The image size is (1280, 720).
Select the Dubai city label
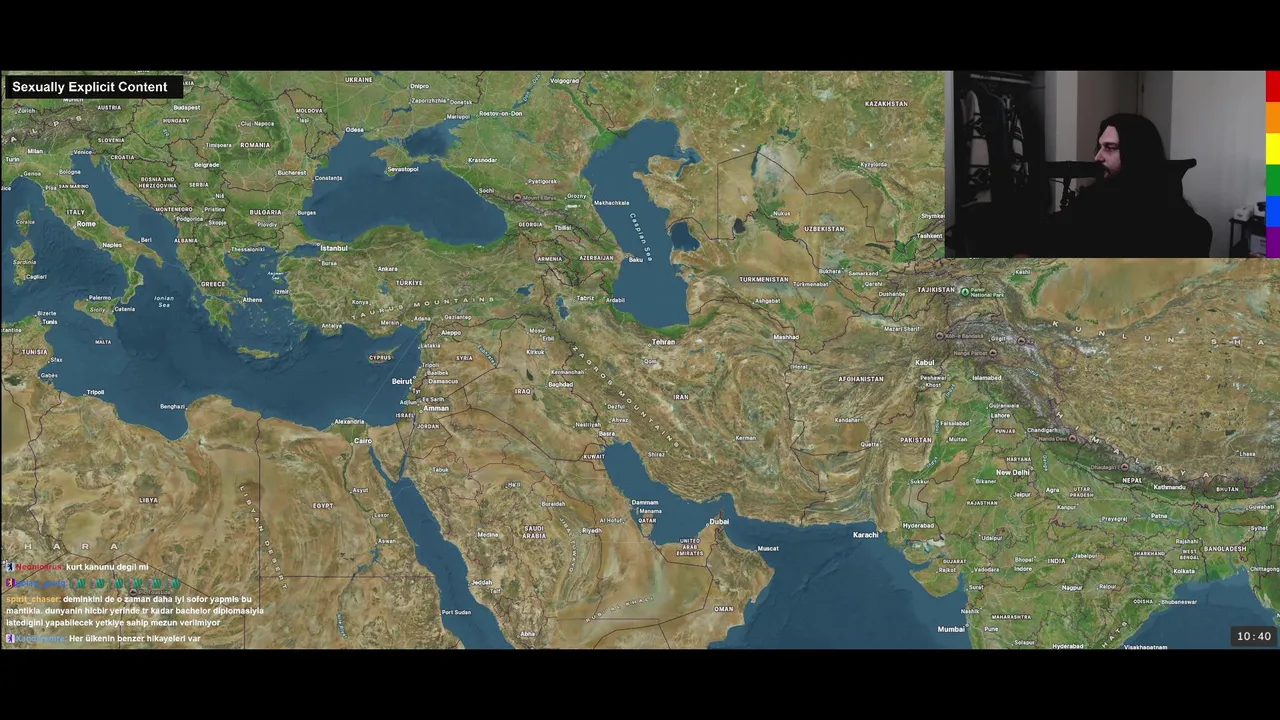pyautogui.click(x=719, y=521)
